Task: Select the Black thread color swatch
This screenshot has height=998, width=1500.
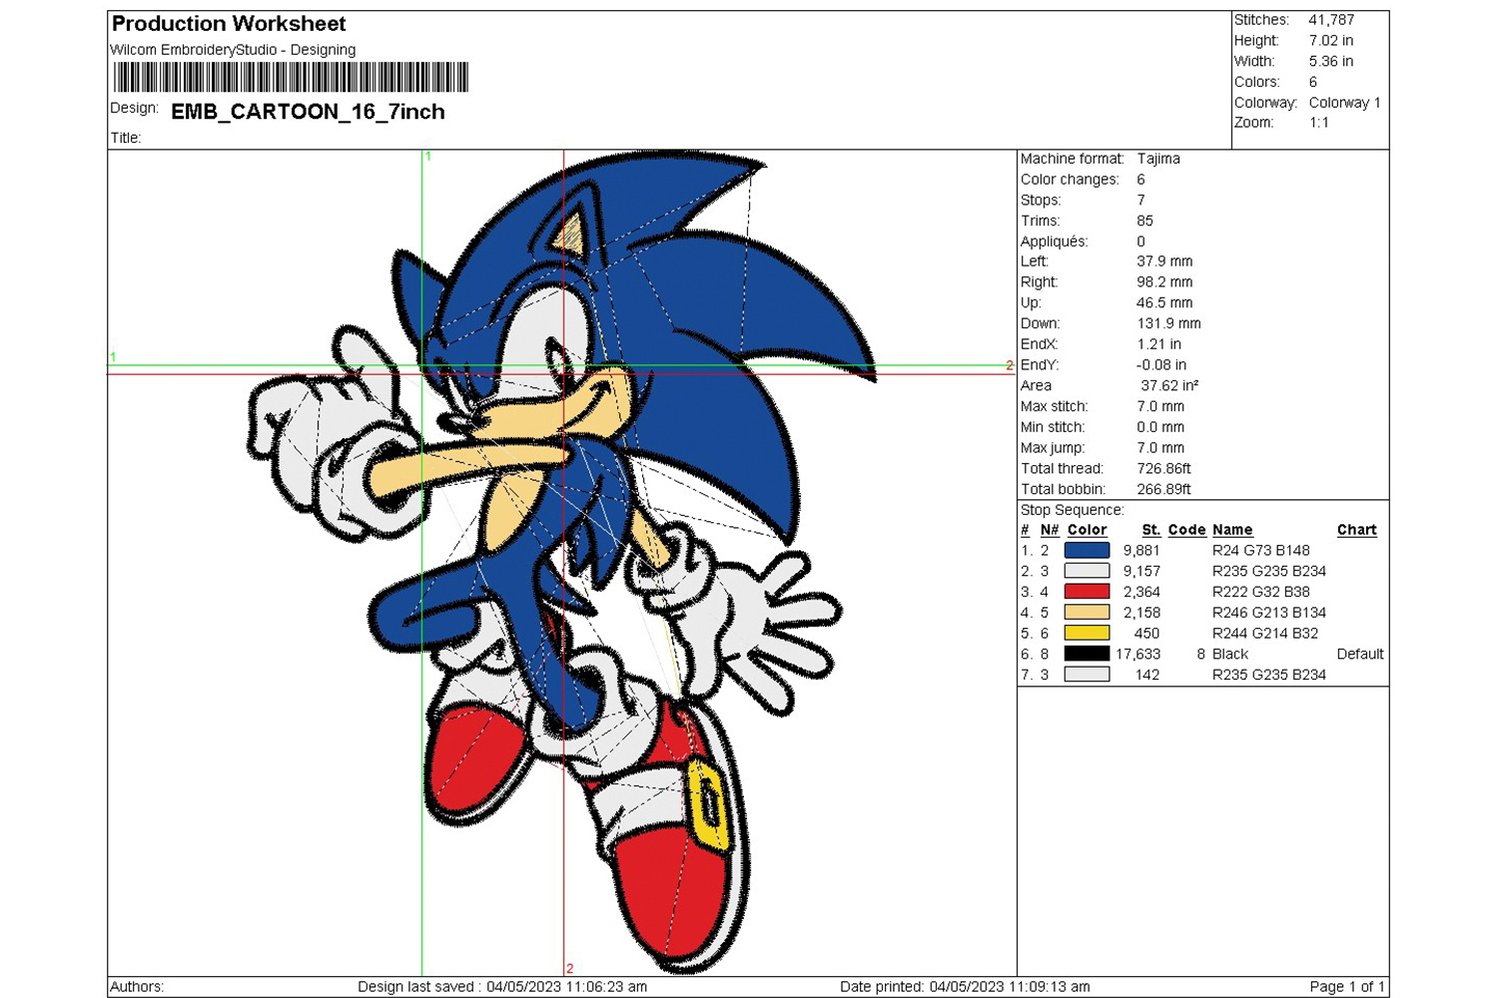Action: pos(1087,654)
